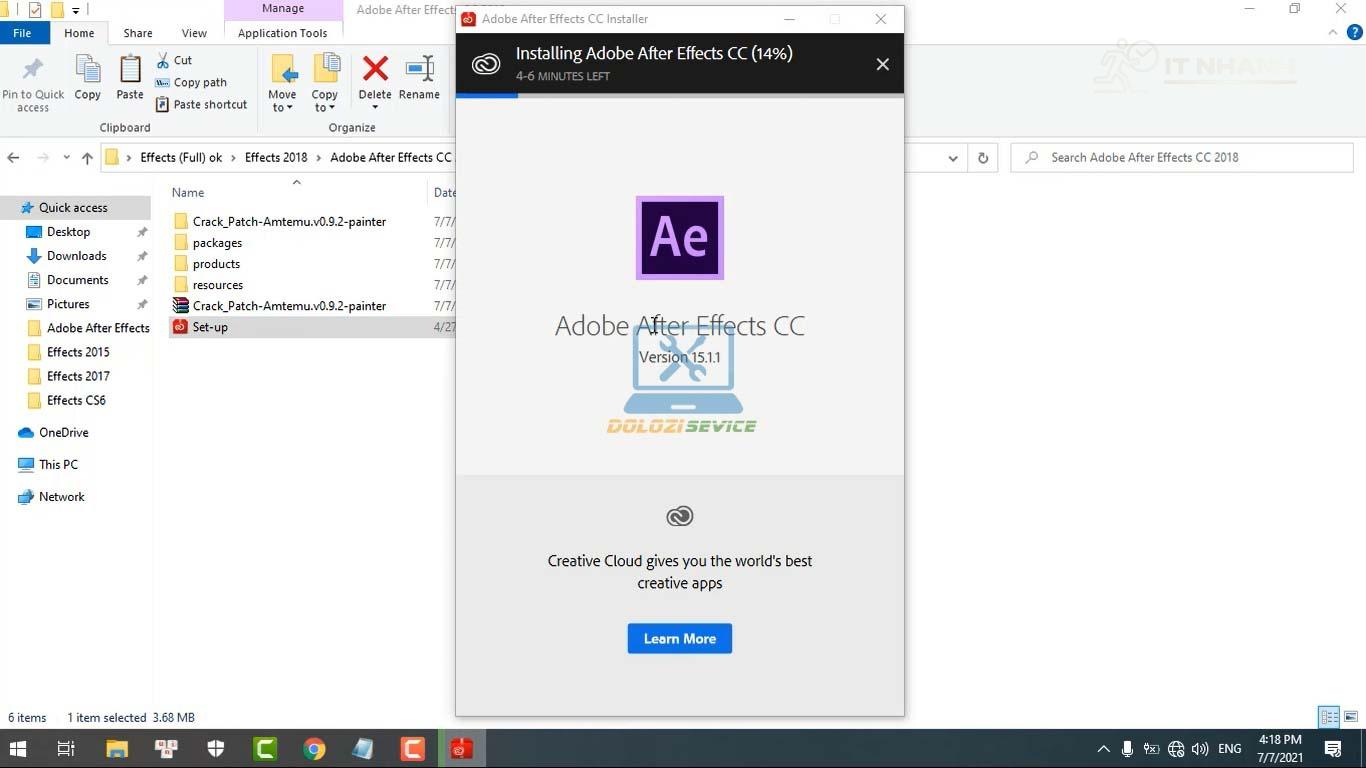This screenshot has width=1366, height=768.
Task: Click the Paste ribbon button
Action: tap(130, 78)
